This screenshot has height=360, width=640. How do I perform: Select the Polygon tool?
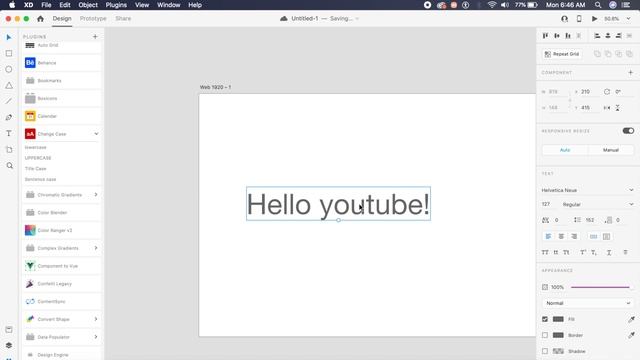9,85
